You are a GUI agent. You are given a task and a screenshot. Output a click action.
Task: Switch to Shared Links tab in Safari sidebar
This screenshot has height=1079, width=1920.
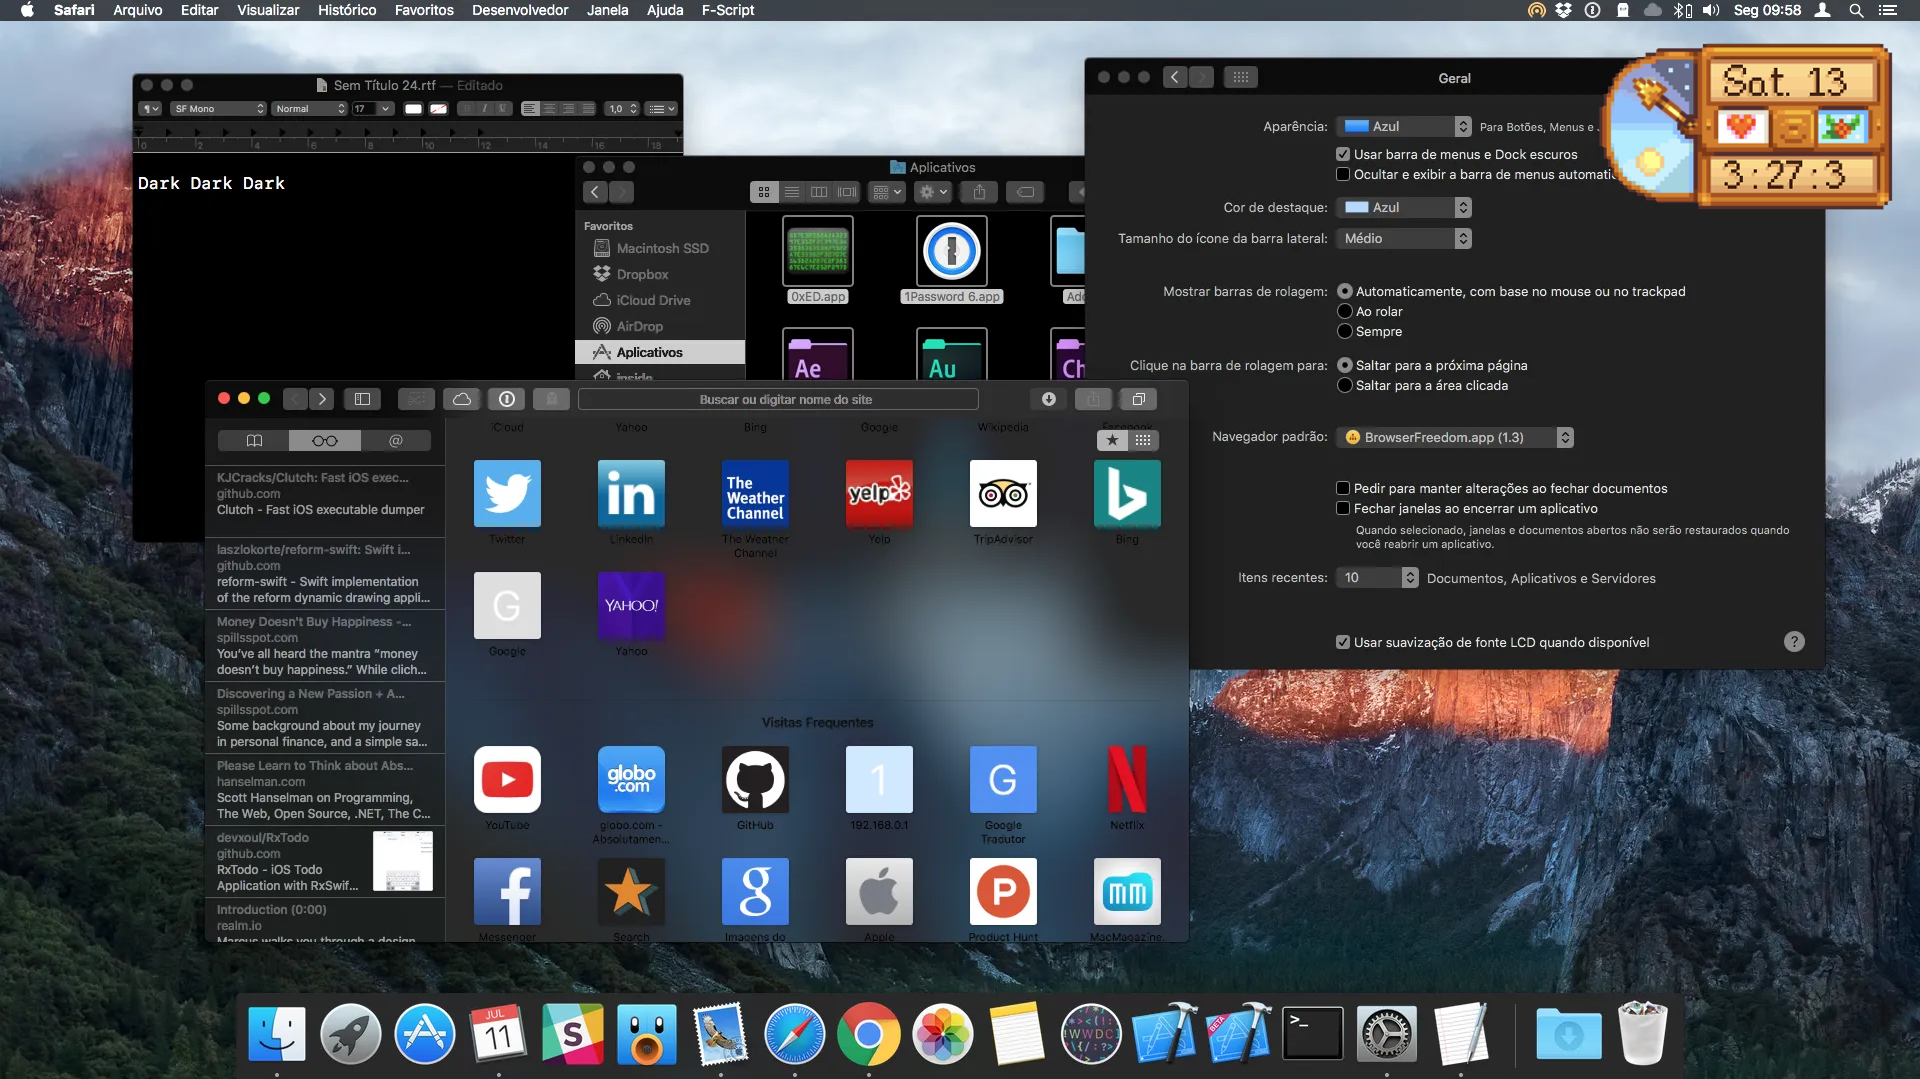396,440
